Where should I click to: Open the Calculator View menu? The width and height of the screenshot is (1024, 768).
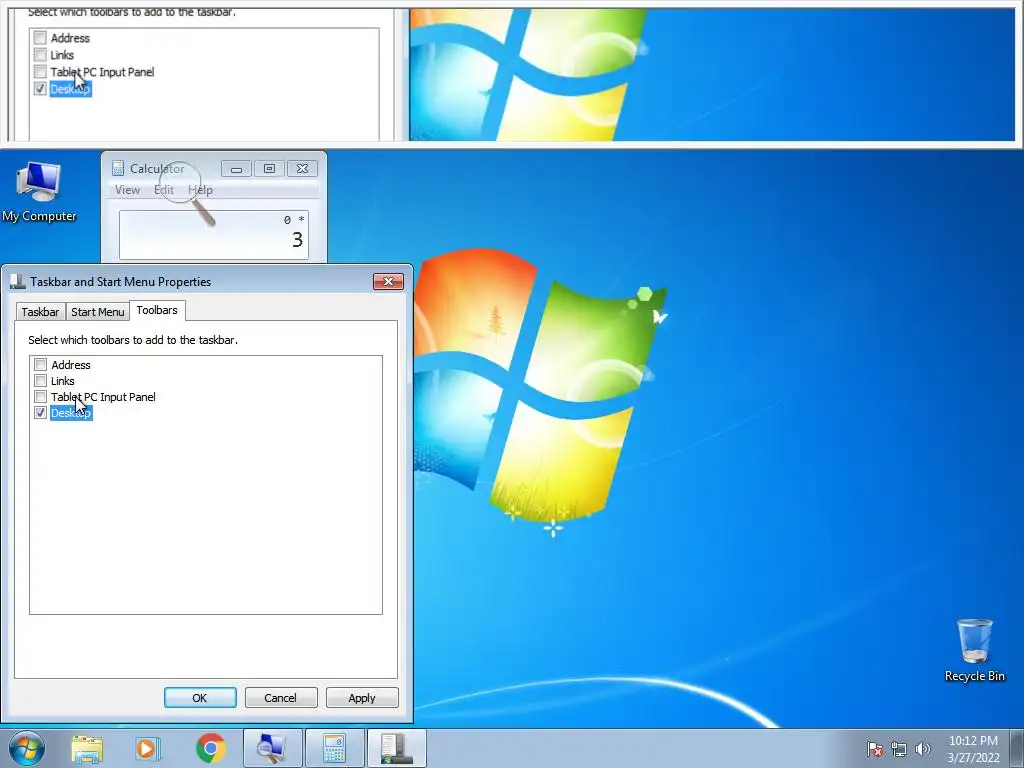pyautogui.click(x=127, y=190)
